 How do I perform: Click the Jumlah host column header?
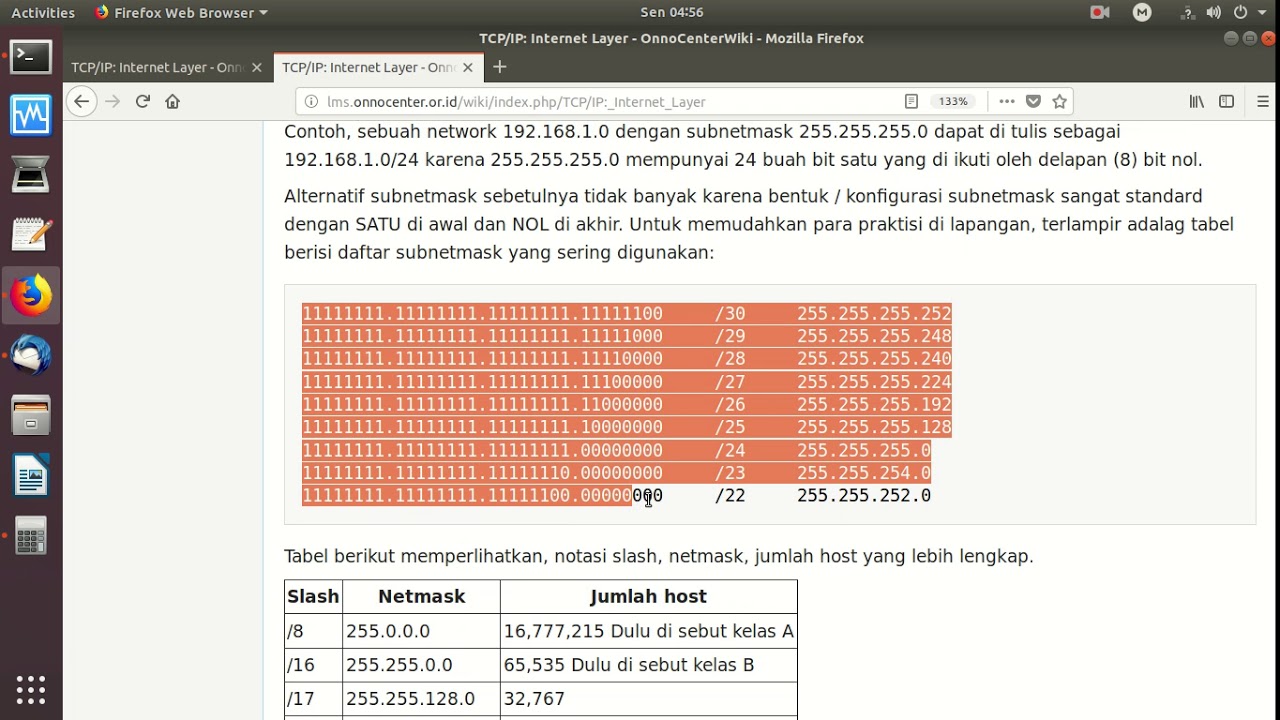(648, 596)
